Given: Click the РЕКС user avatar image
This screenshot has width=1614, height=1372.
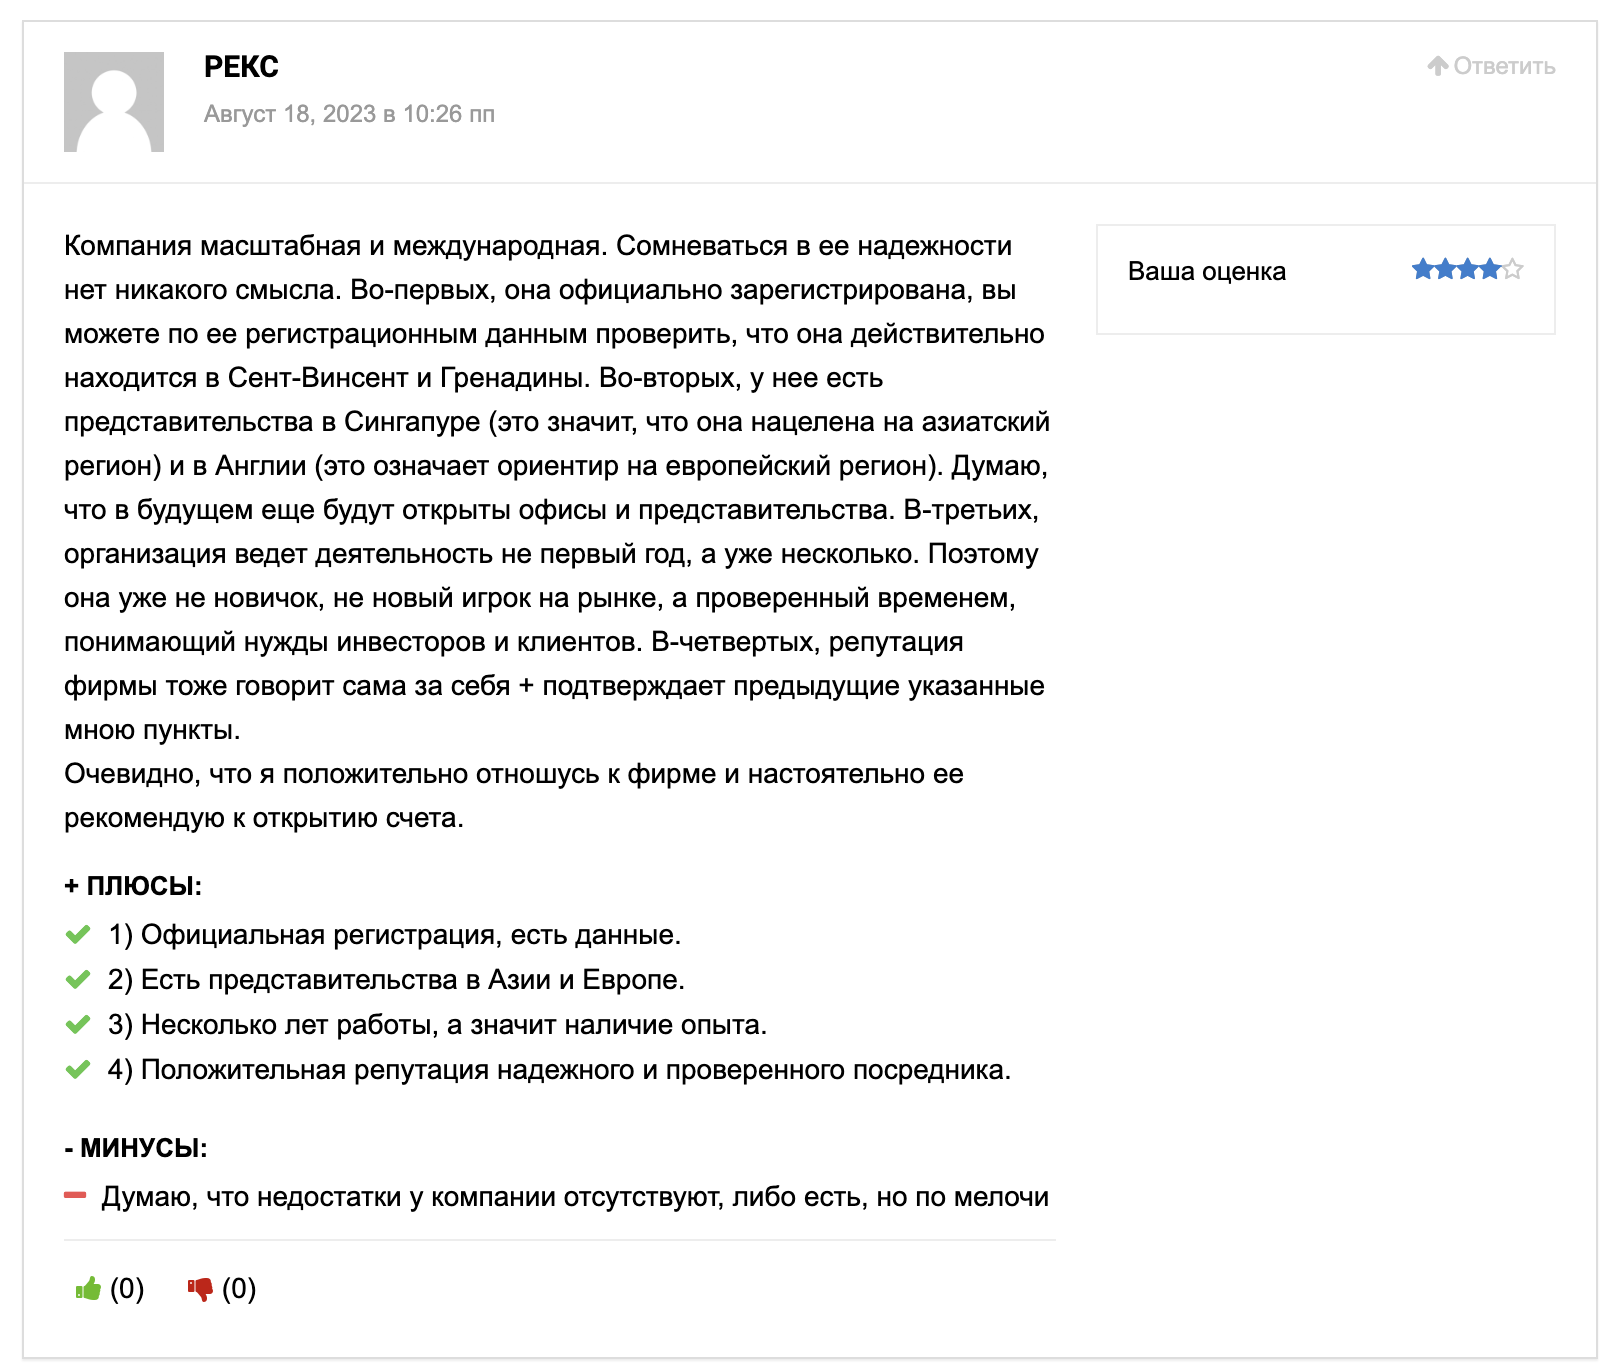Looking at the screenshot, I should point(114,102).
